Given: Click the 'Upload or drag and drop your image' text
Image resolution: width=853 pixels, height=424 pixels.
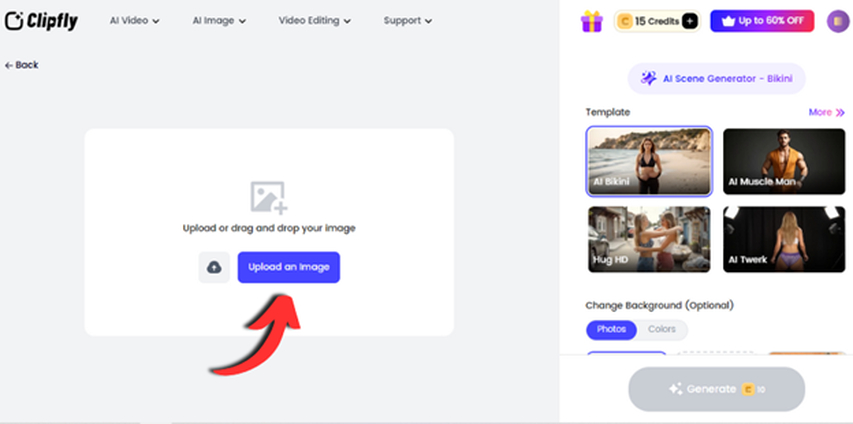Looking at the screenshot, I should 269,228.
